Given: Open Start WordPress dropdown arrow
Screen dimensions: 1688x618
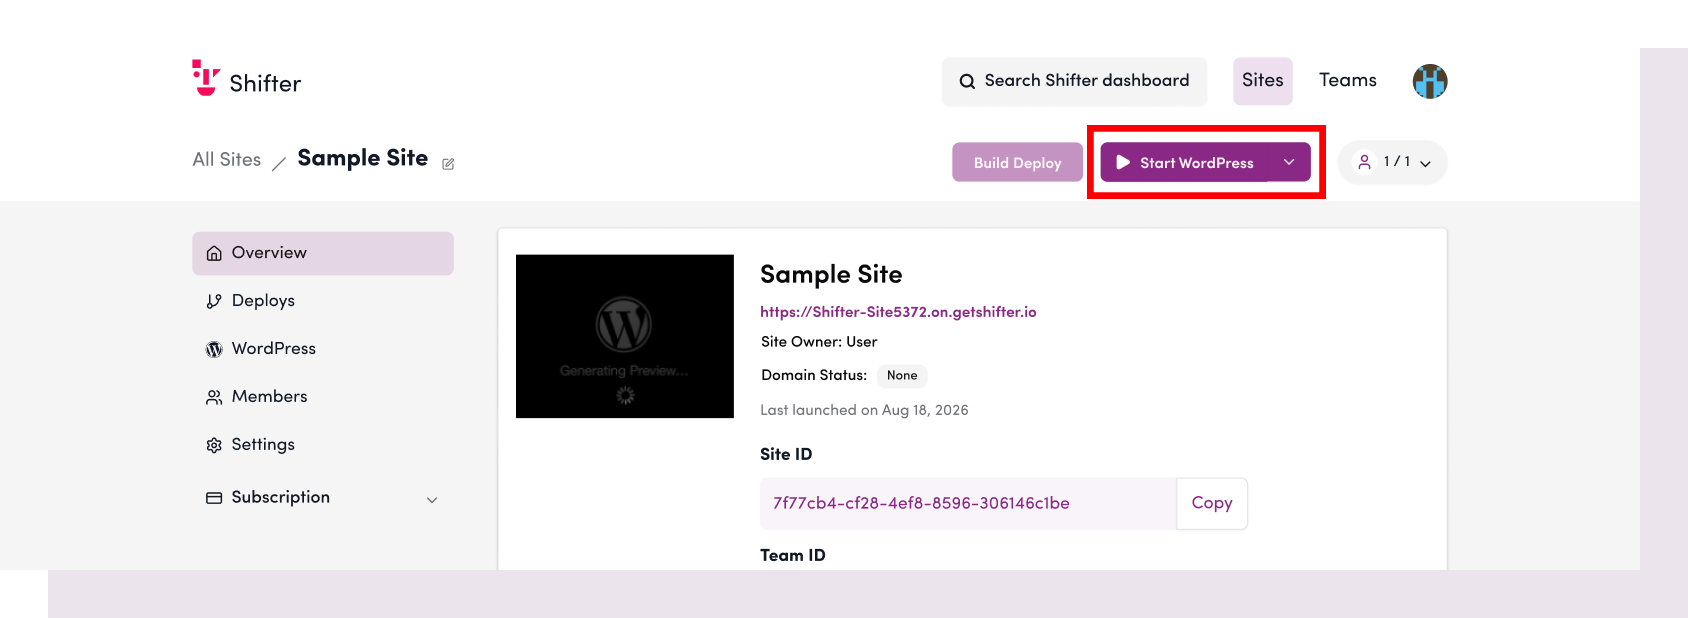Looking at the screenshot, I should tap(1289, 162).
